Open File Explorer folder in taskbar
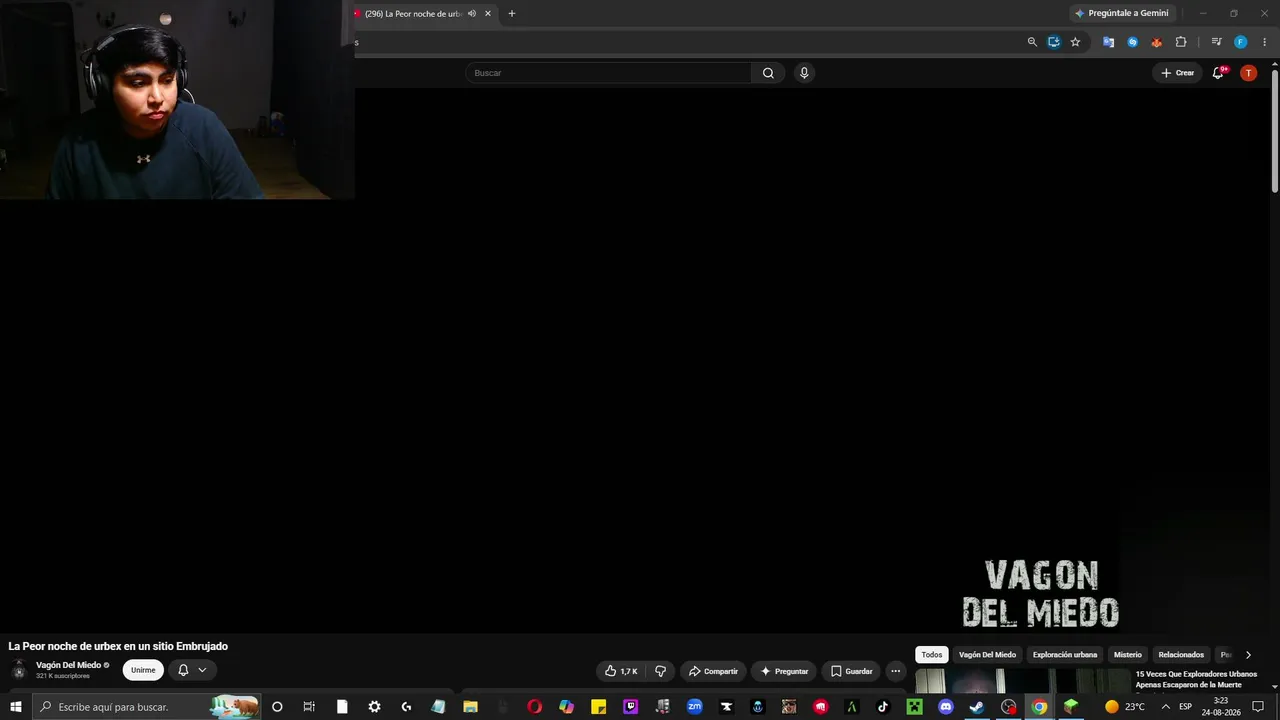 470,707
